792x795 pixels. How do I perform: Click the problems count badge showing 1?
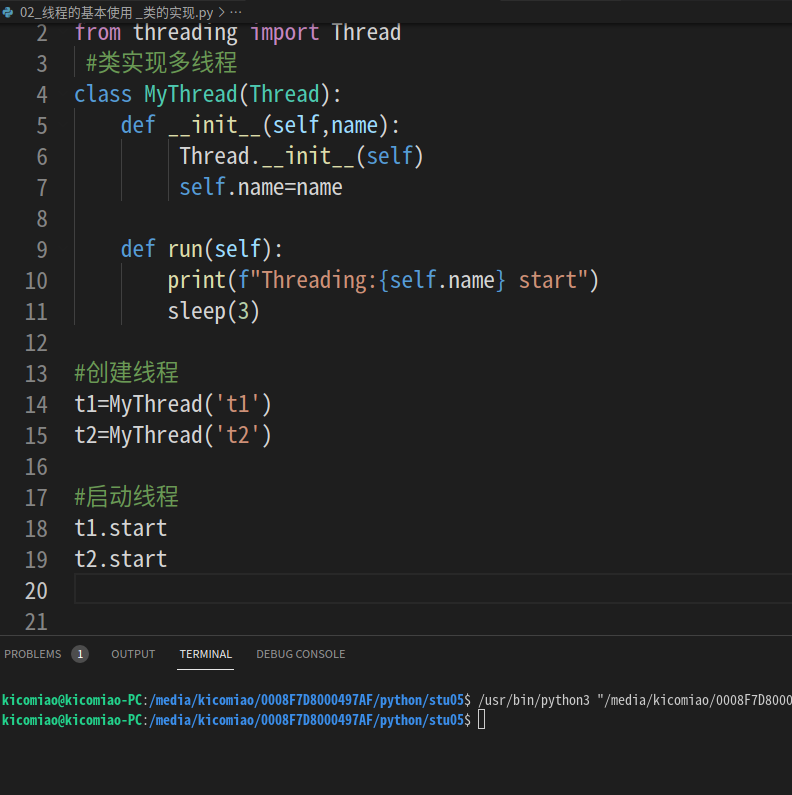pyautogui.click(x=80, y=654)
